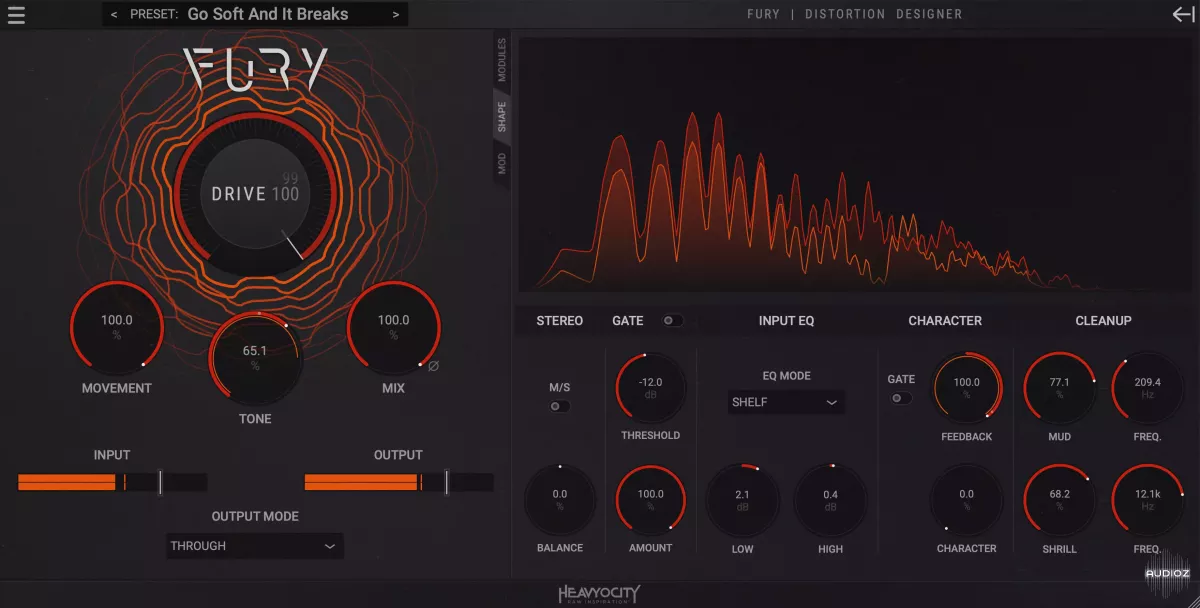
Task: Click the Heavyocity logo
Action: pyautogui.click(x=599, y=595)
